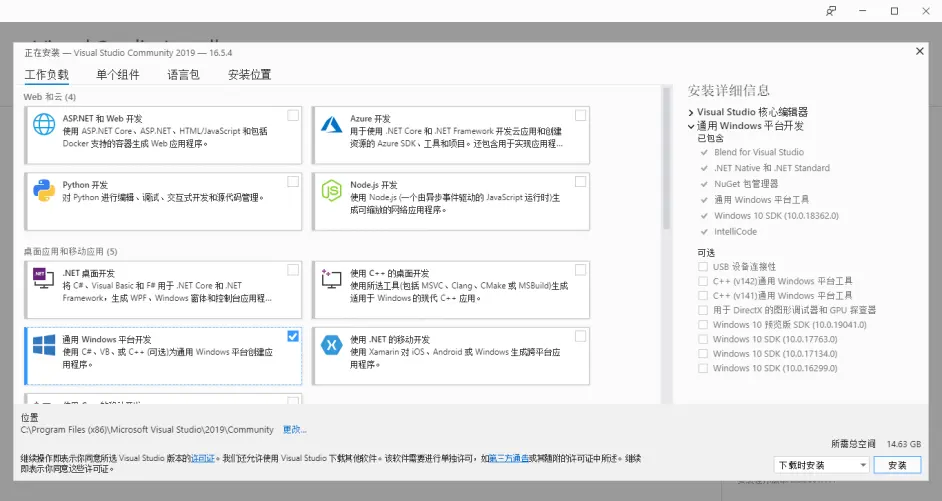Switch to the 单个组件 tab
Screen dimensions: 942x501
coord(118,74)
